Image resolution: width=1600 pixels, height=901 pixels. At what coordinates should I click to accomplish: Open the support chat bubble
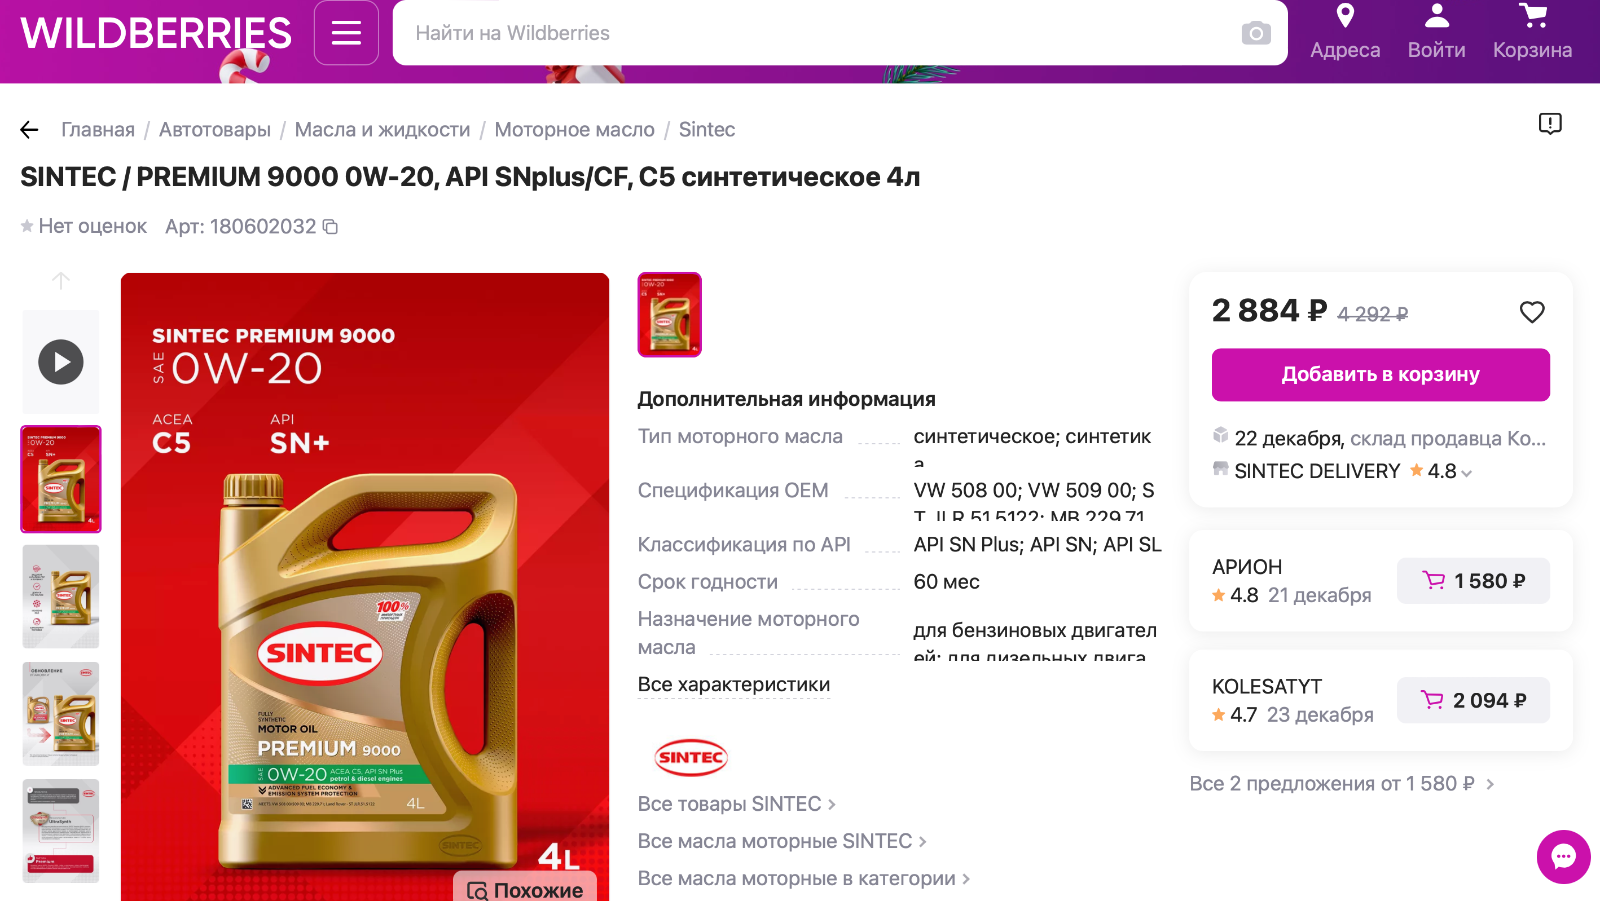coord(1563,857)
